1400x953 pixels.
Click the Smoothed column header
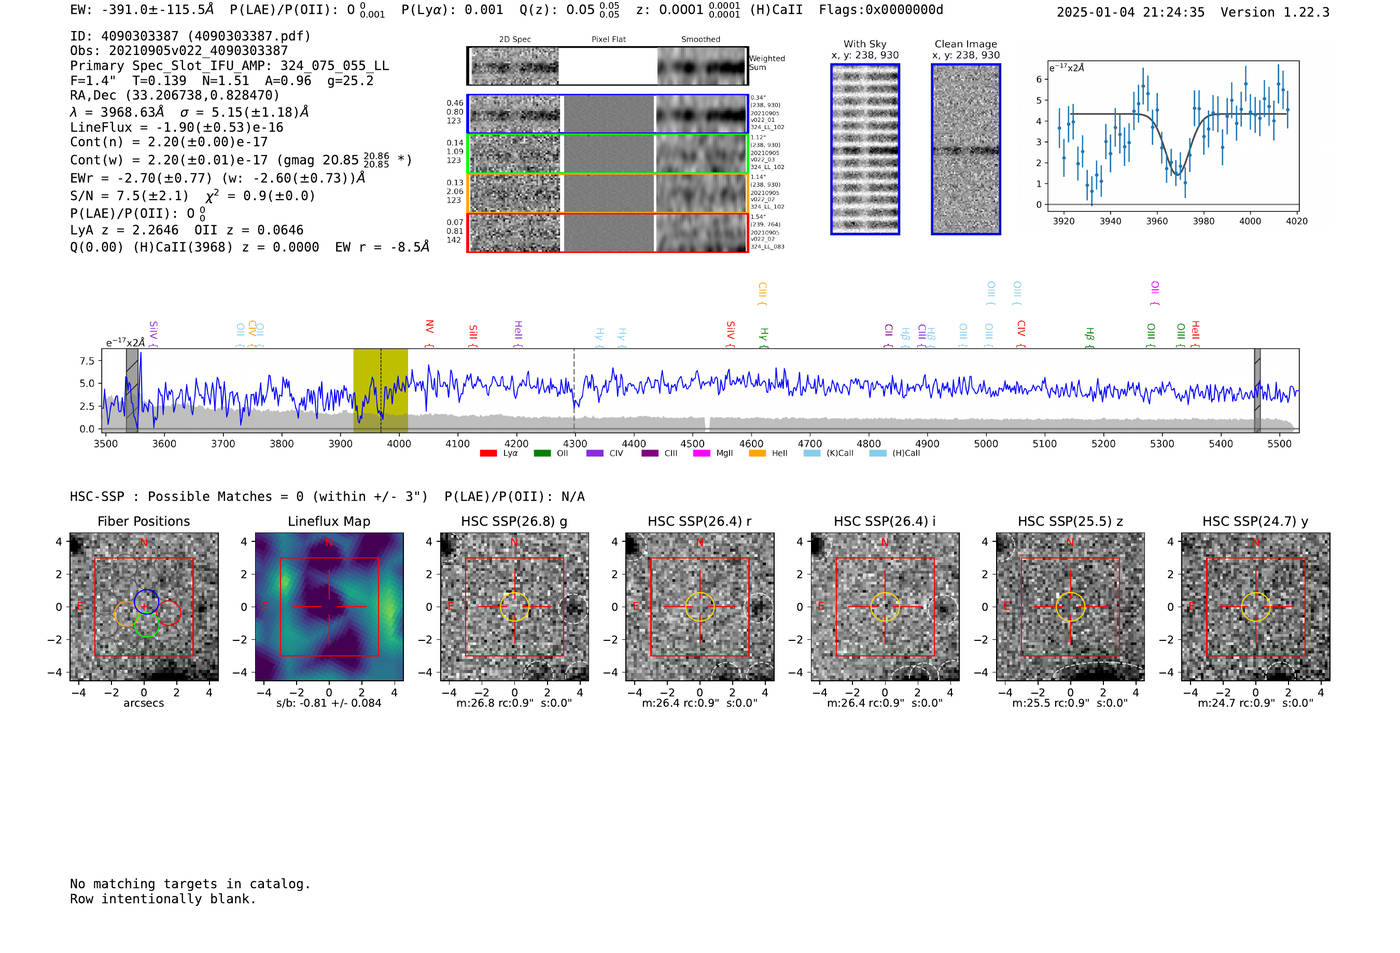(701, 40)
